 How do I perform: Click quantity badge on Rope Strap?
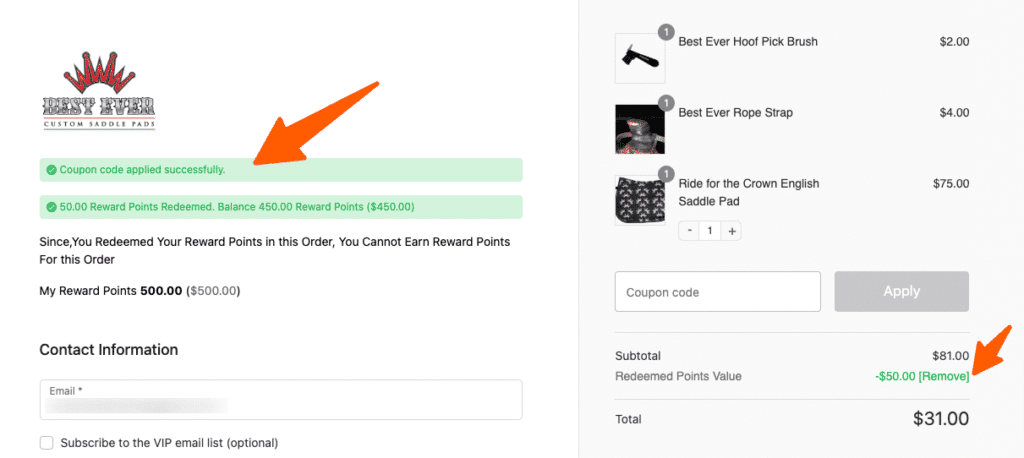665,102
